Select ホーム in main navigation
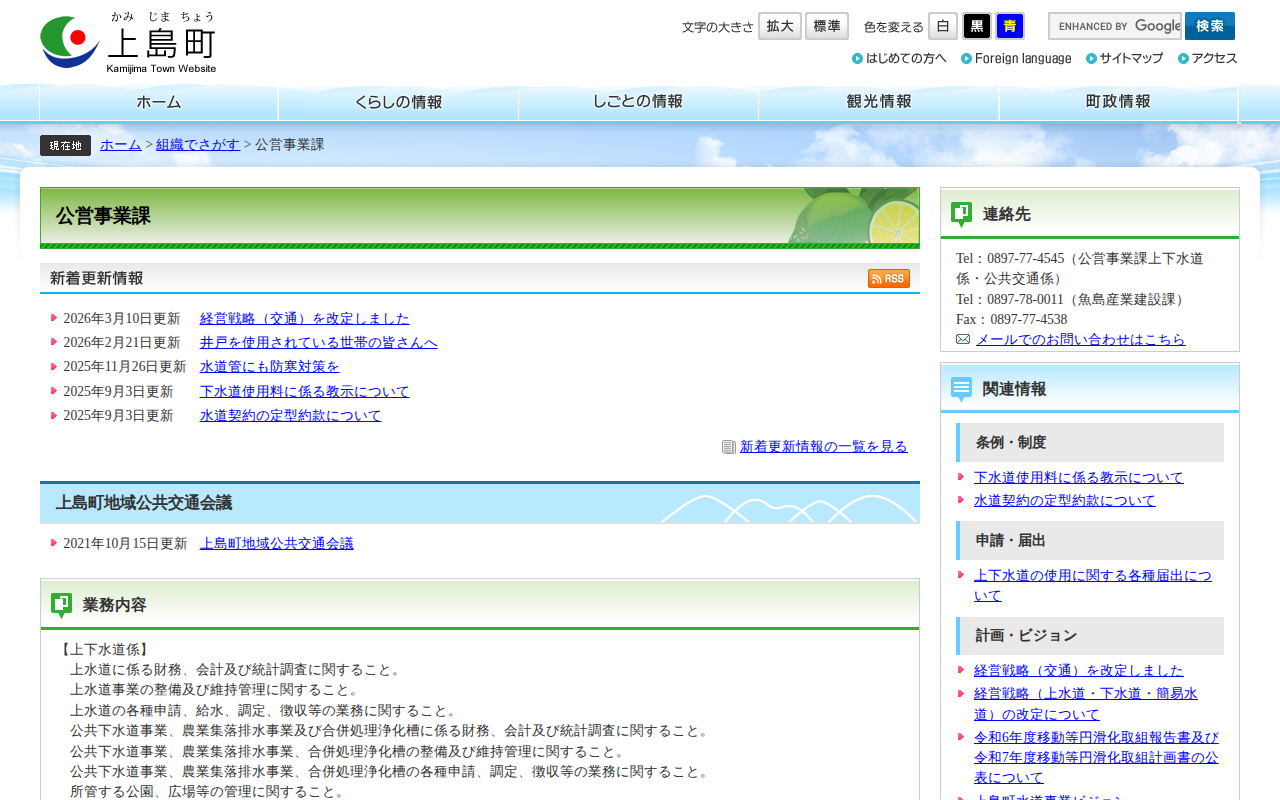The image size is (1280, 800). [x=159, y=102]
